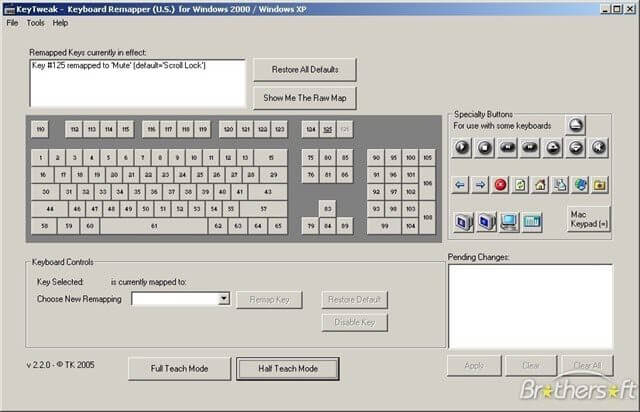640x412 pixels.
Task: Select the Enter key numbered 43
Action: (268, 192)
